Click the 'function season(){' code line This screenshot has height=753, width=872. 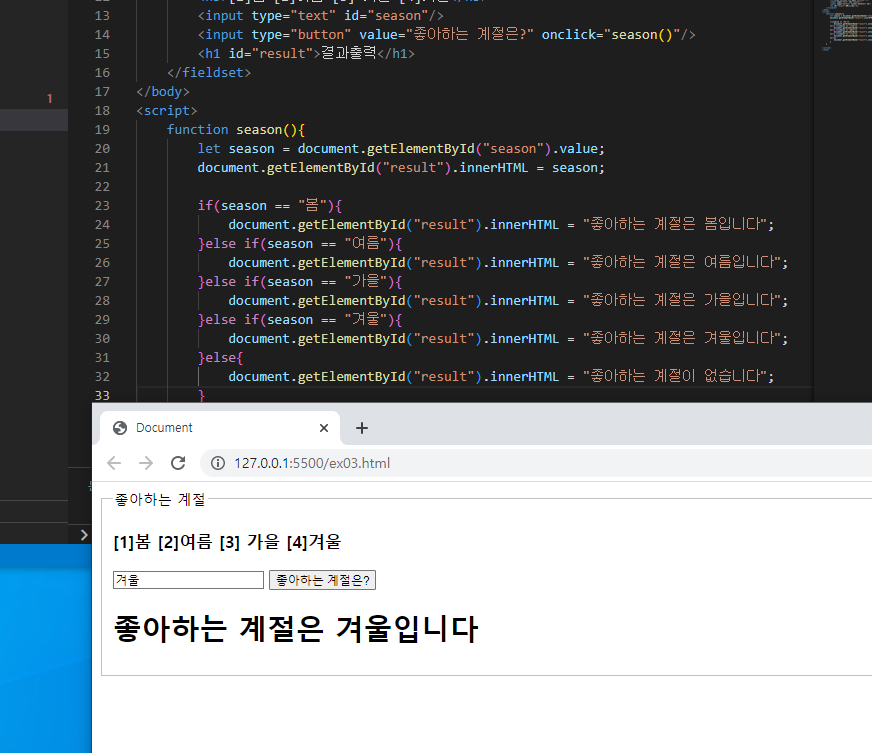point(236,130)
